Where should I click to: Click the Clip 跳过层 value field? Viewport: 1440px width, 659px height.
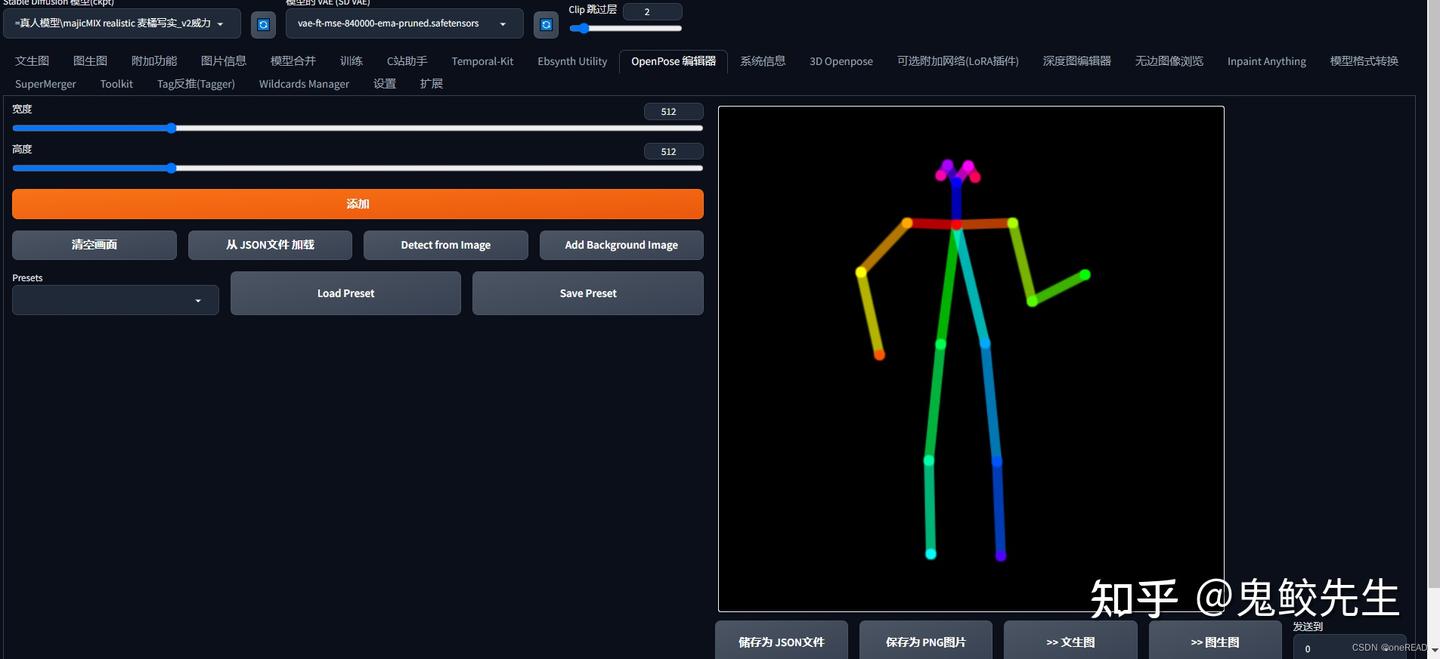click(652, 12)
